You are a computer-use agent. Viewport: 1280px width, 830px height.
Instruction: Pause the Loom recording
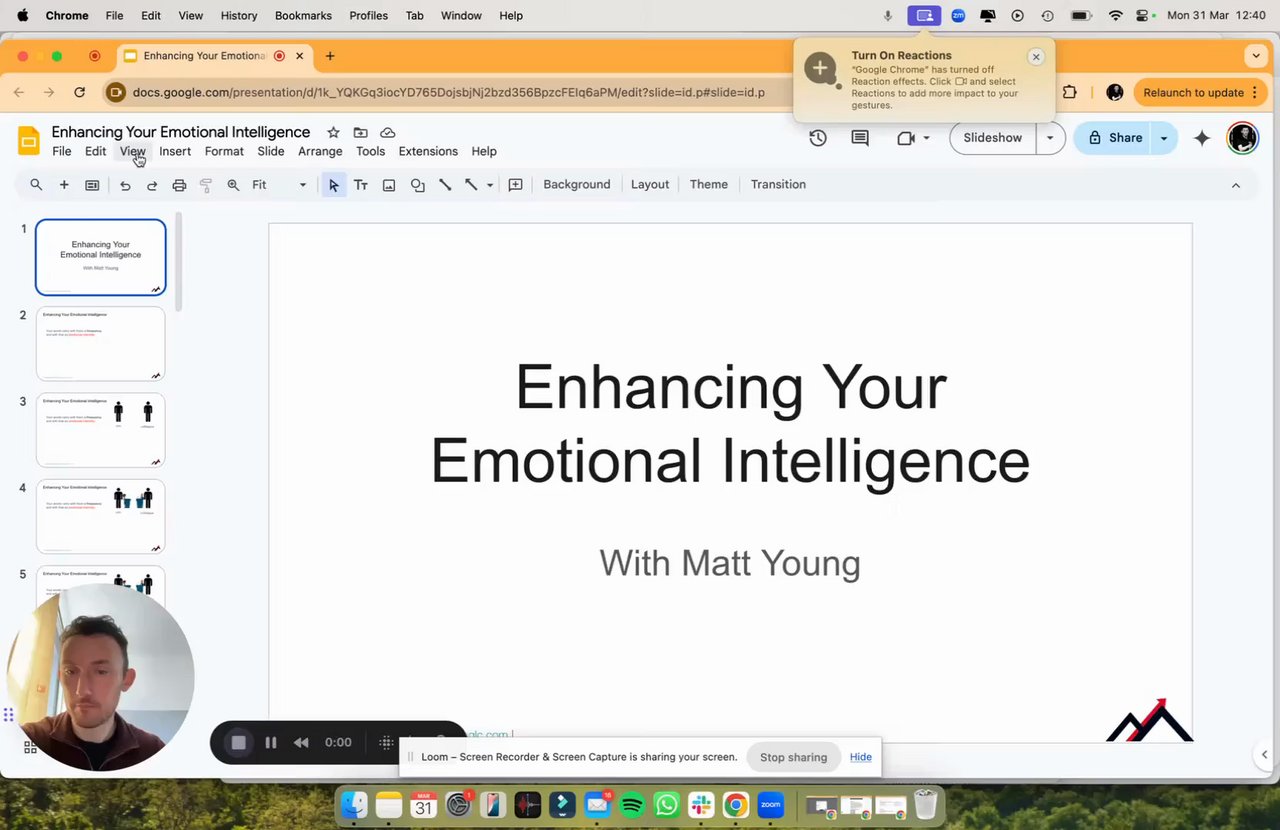[270, 742]
